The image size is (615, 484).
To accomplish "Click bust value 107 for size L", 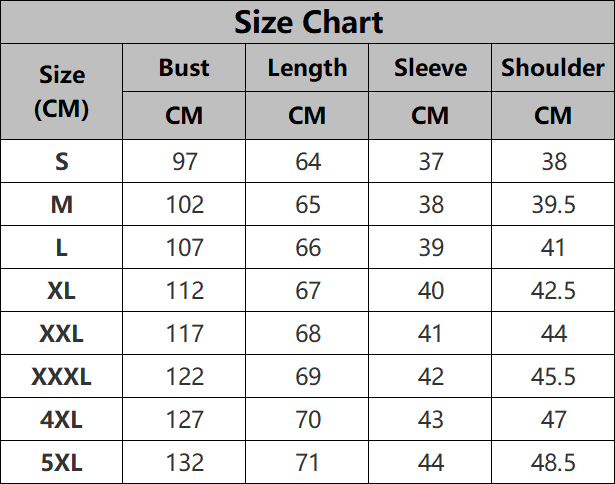I will pyautogui.click(x=184, y=247).
